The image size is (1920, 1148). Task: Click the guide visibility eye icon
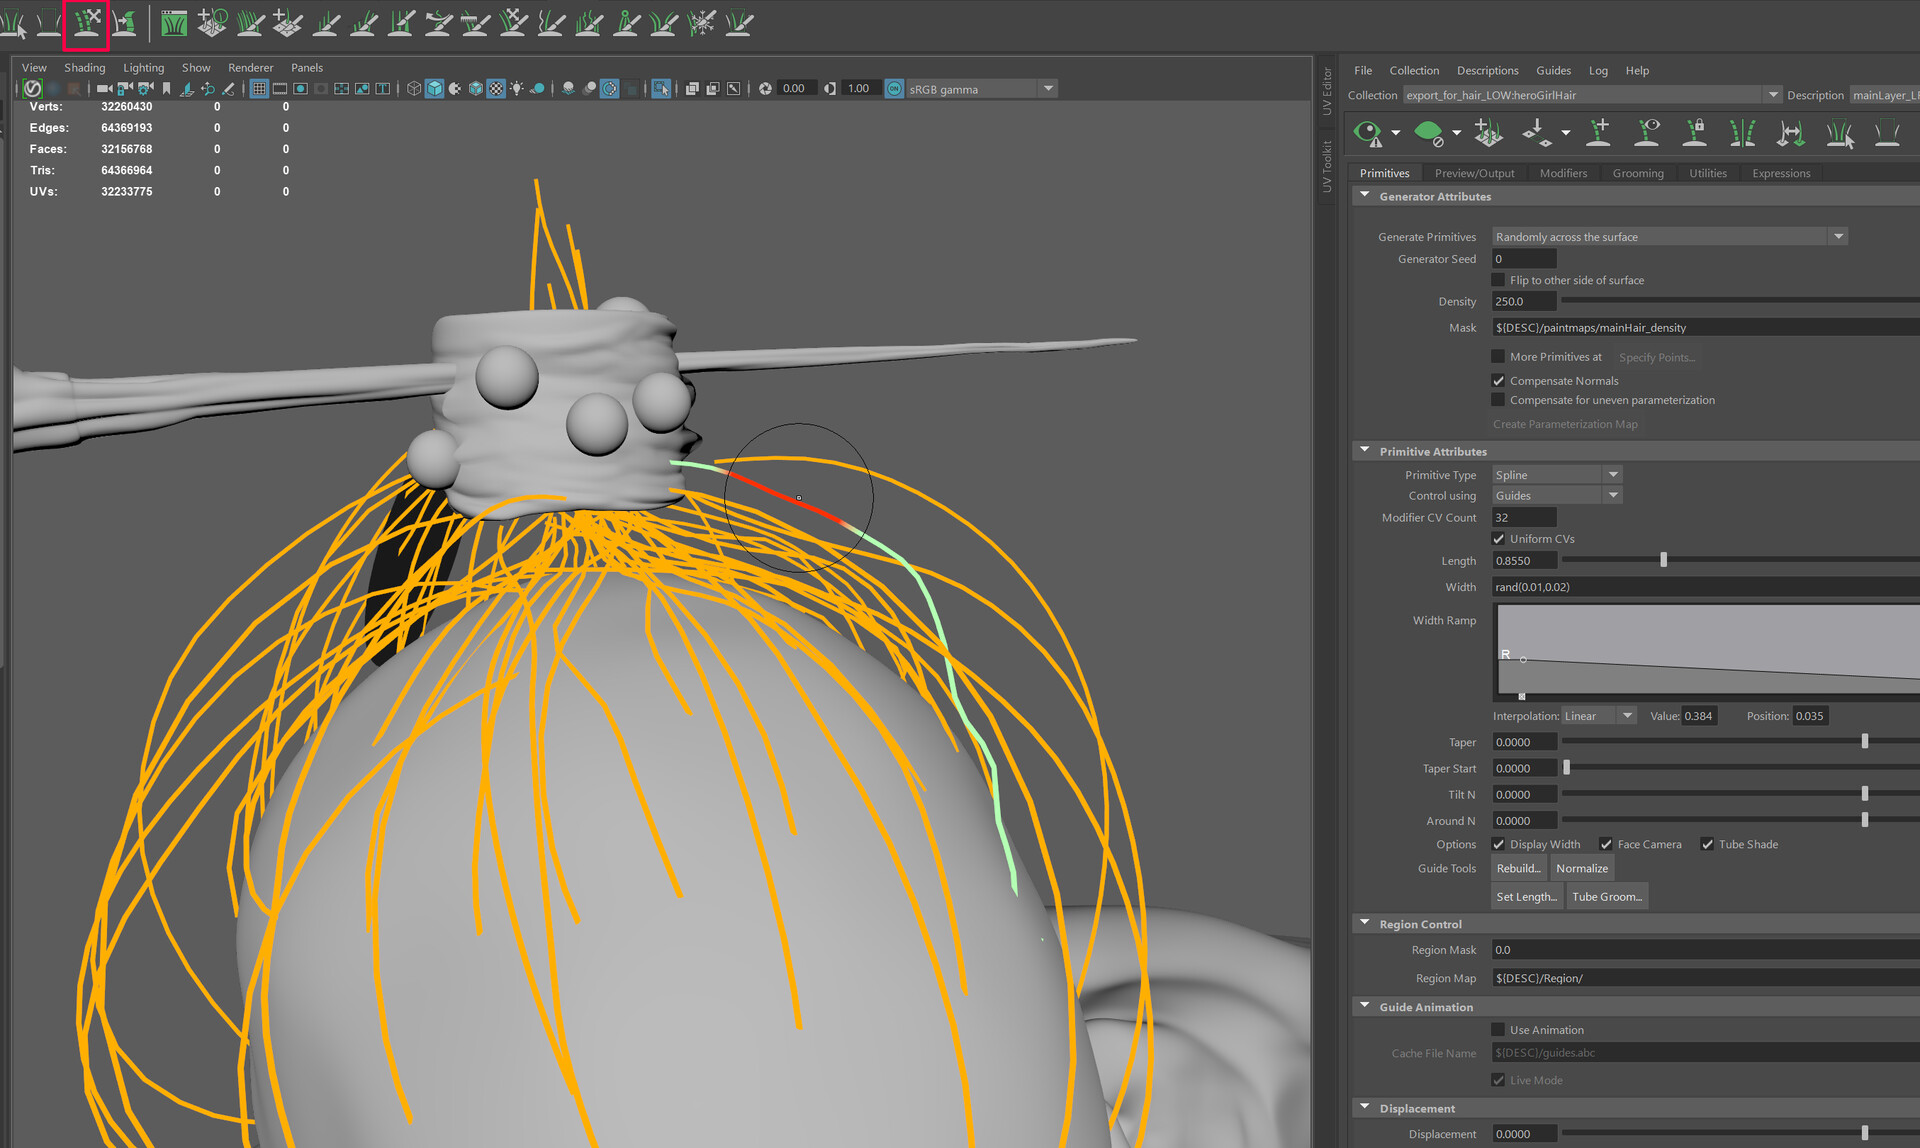1647,132
